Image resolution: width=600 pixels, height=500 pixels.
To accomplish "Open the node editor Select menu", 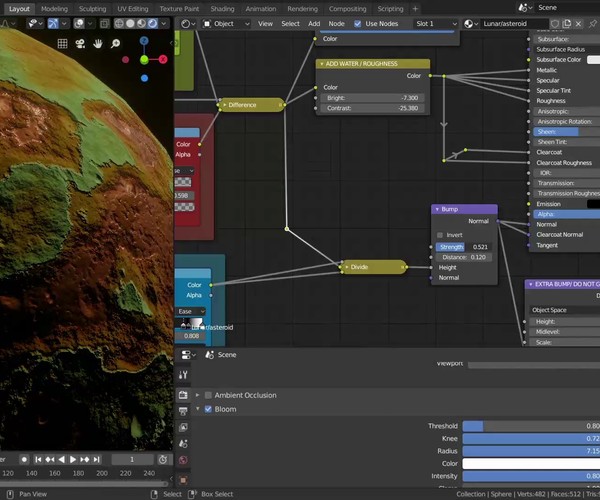I will pyautogui.click(x=290, y=24).
